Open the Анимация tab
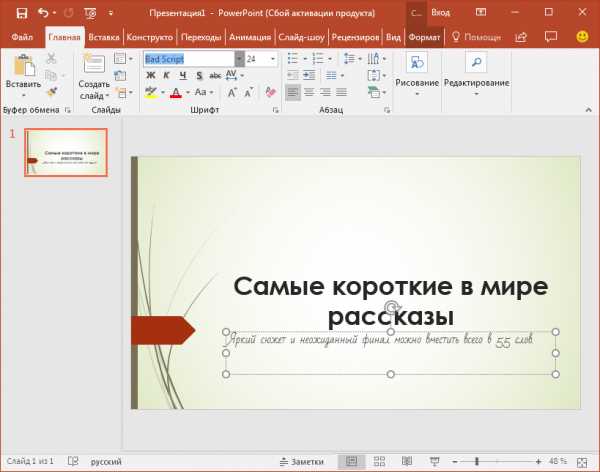The image size is (600, 472). (250, 37)
